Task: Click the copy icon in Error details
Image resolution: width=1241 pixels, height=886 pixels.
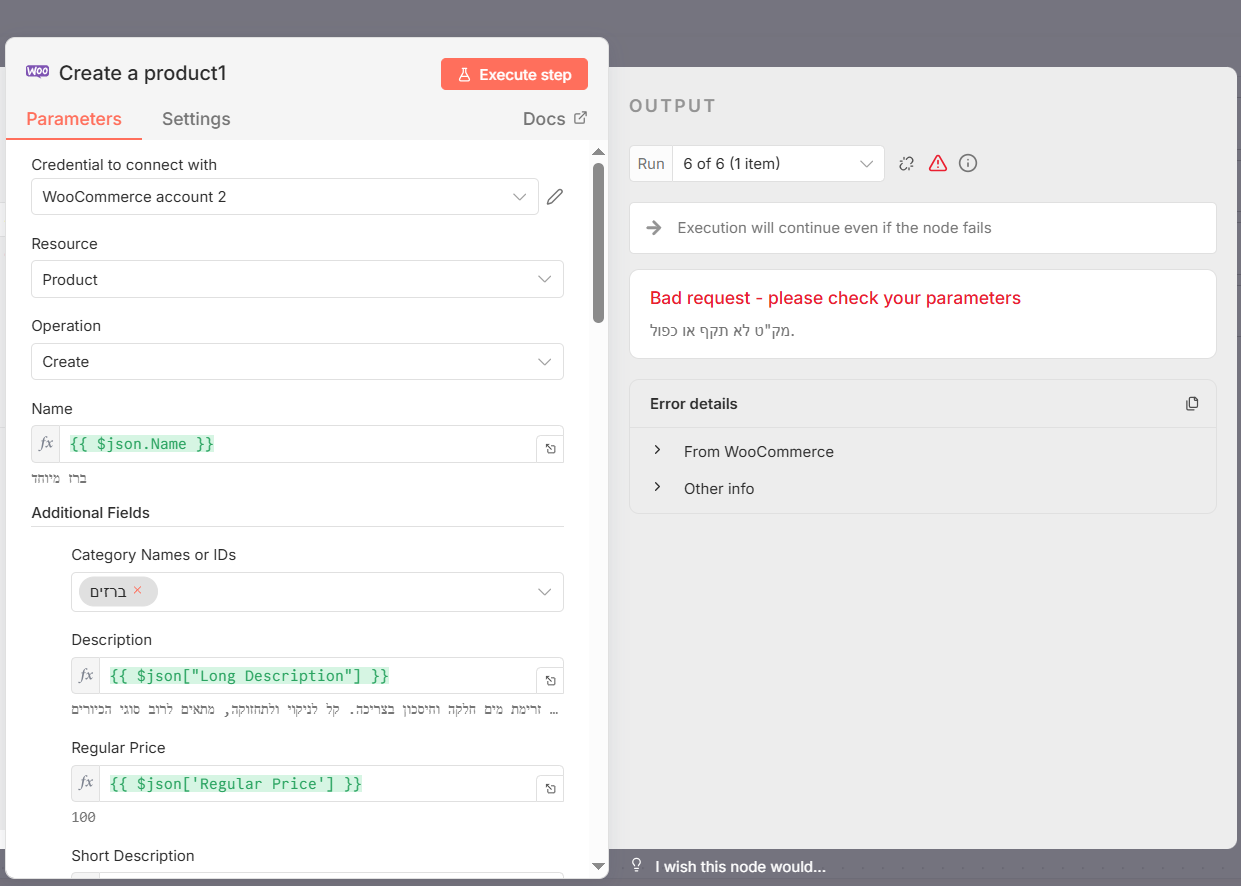Action: click(x=1192, y=404)
